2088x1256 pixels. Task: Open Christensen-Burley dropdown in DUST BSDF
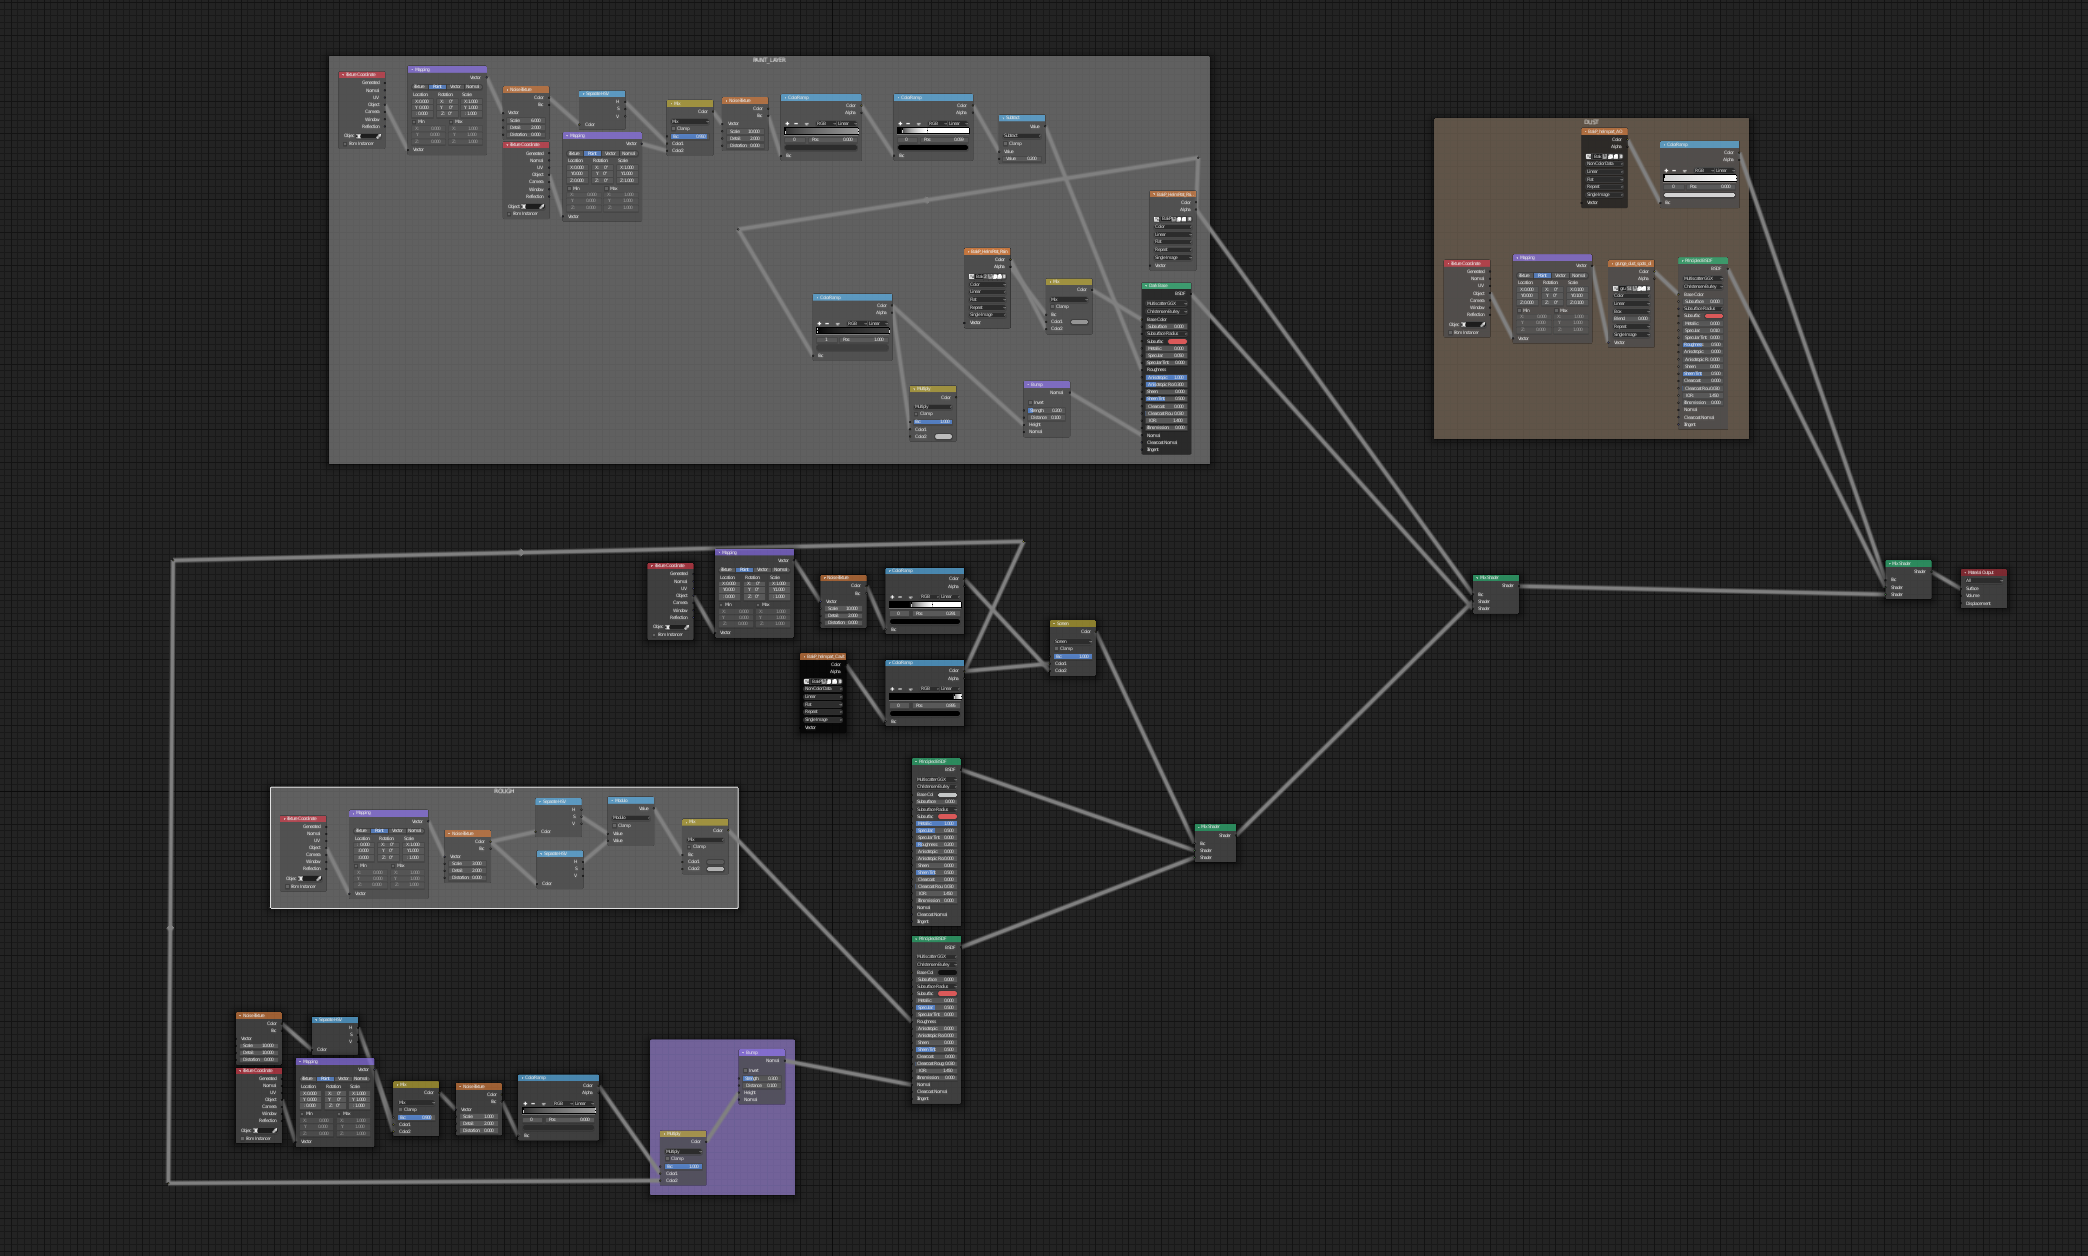point(1703,286)
